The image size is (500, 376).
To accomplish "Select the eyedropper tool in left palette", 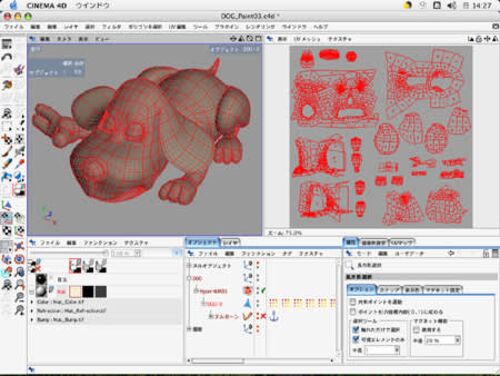I will pyautogui.click(x=19, y=164).
